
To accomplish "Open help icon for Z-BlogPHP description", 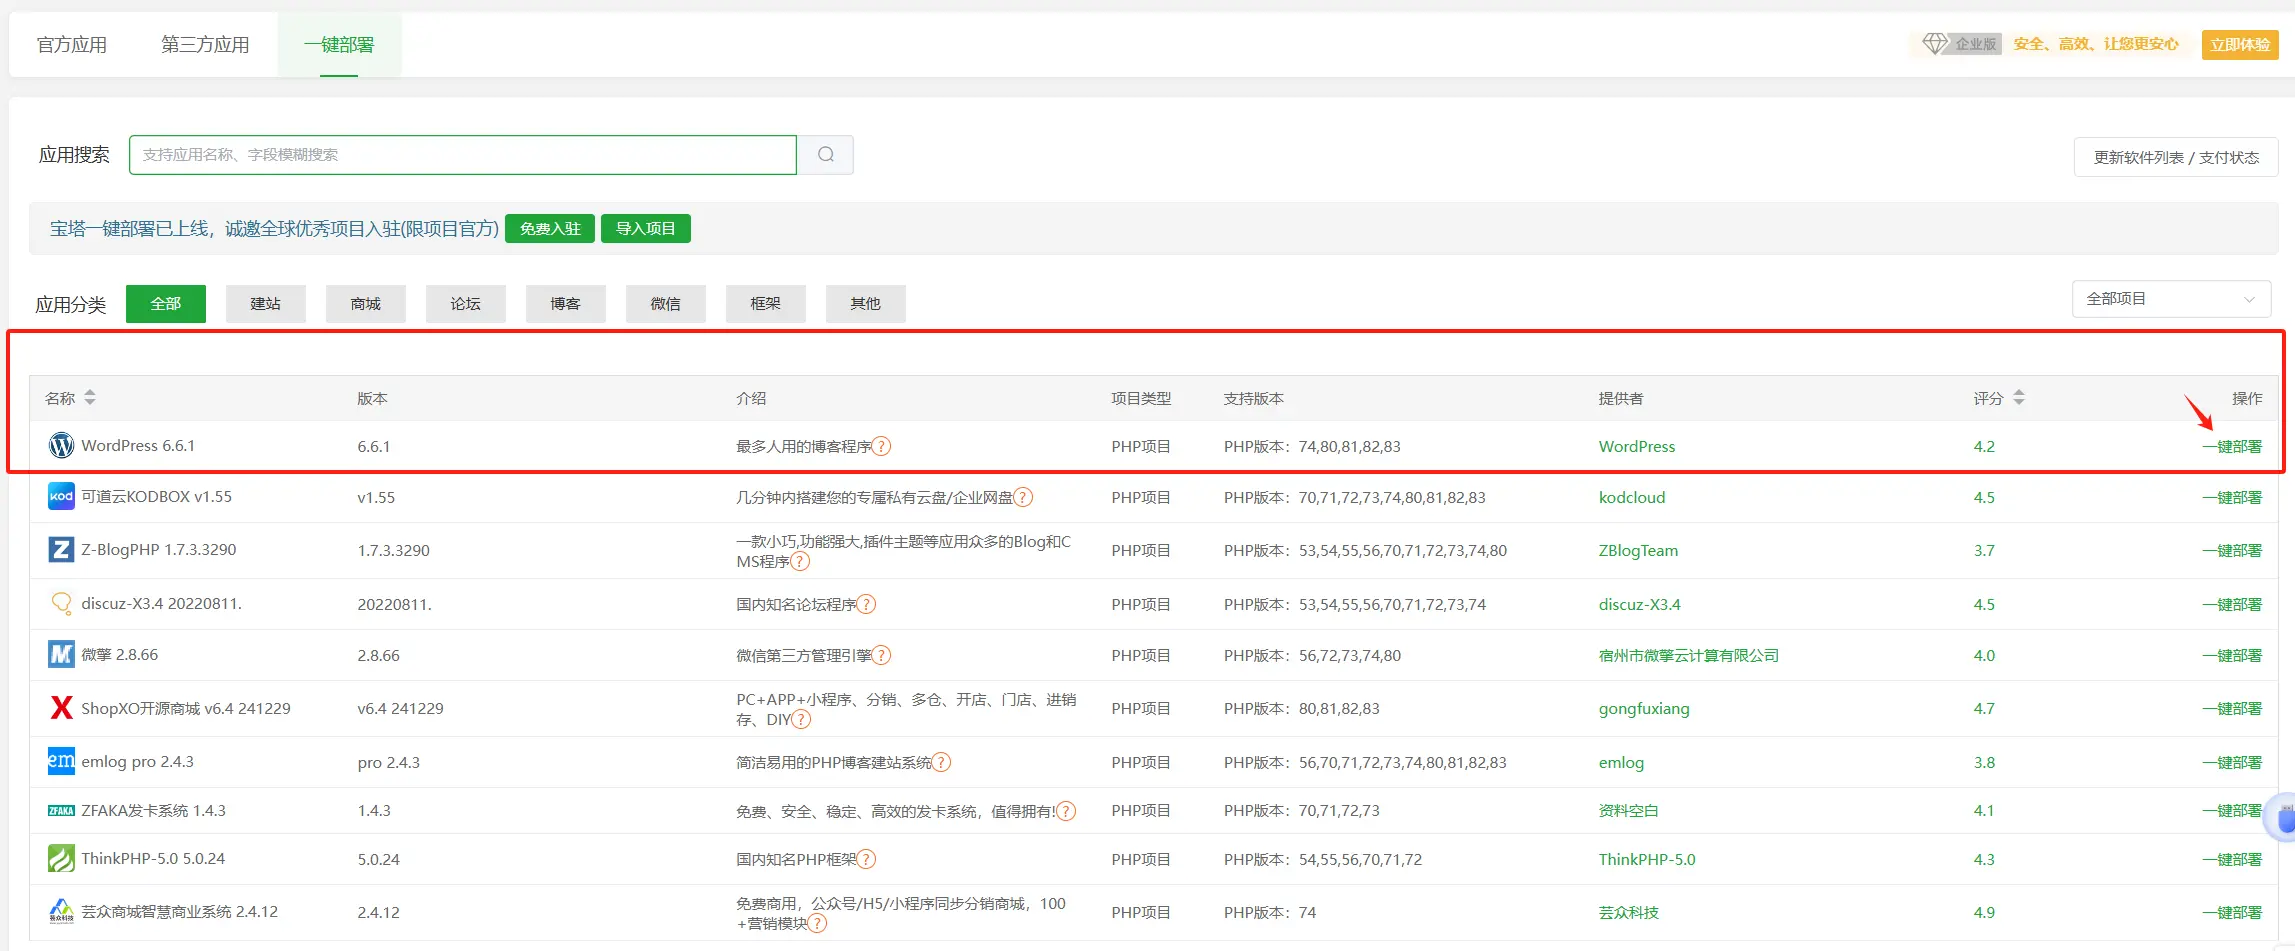I will coord(800,561).
